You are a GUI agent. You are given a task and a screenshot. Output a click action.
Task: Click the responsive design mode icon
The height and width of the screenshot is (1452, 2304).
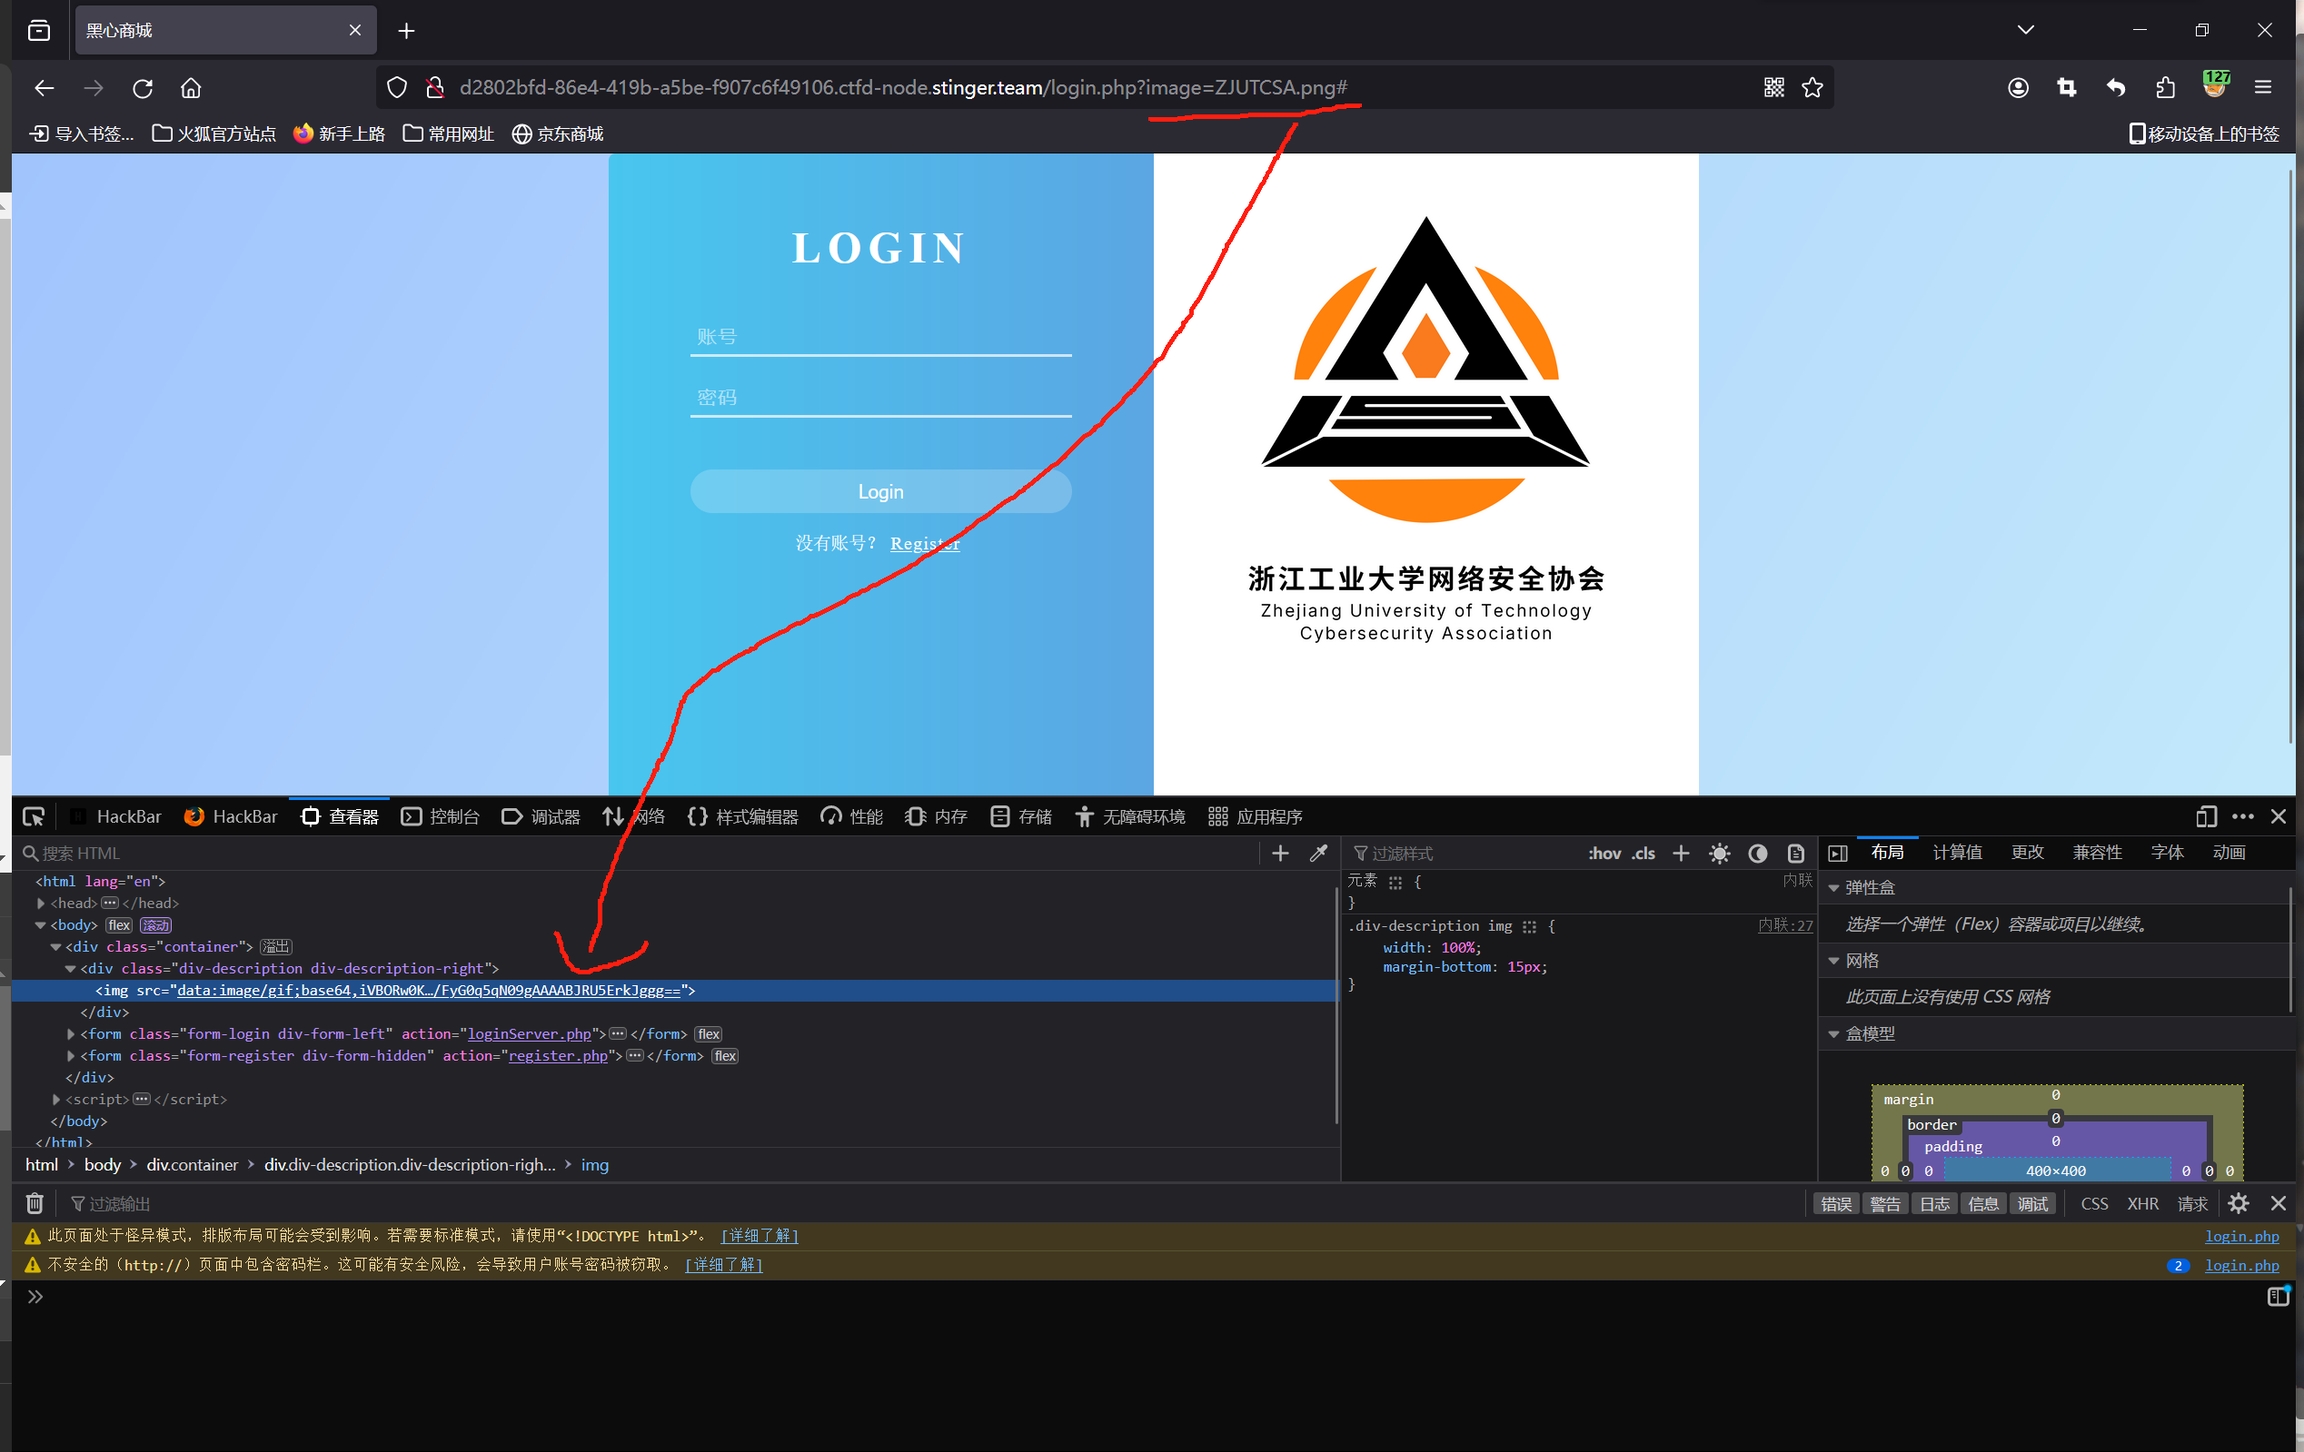pos(2206,817)
